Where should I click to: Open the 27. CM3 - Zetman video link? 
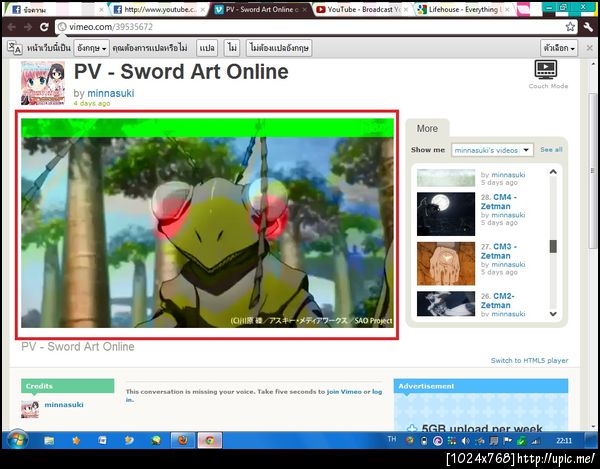coord(499,251)
